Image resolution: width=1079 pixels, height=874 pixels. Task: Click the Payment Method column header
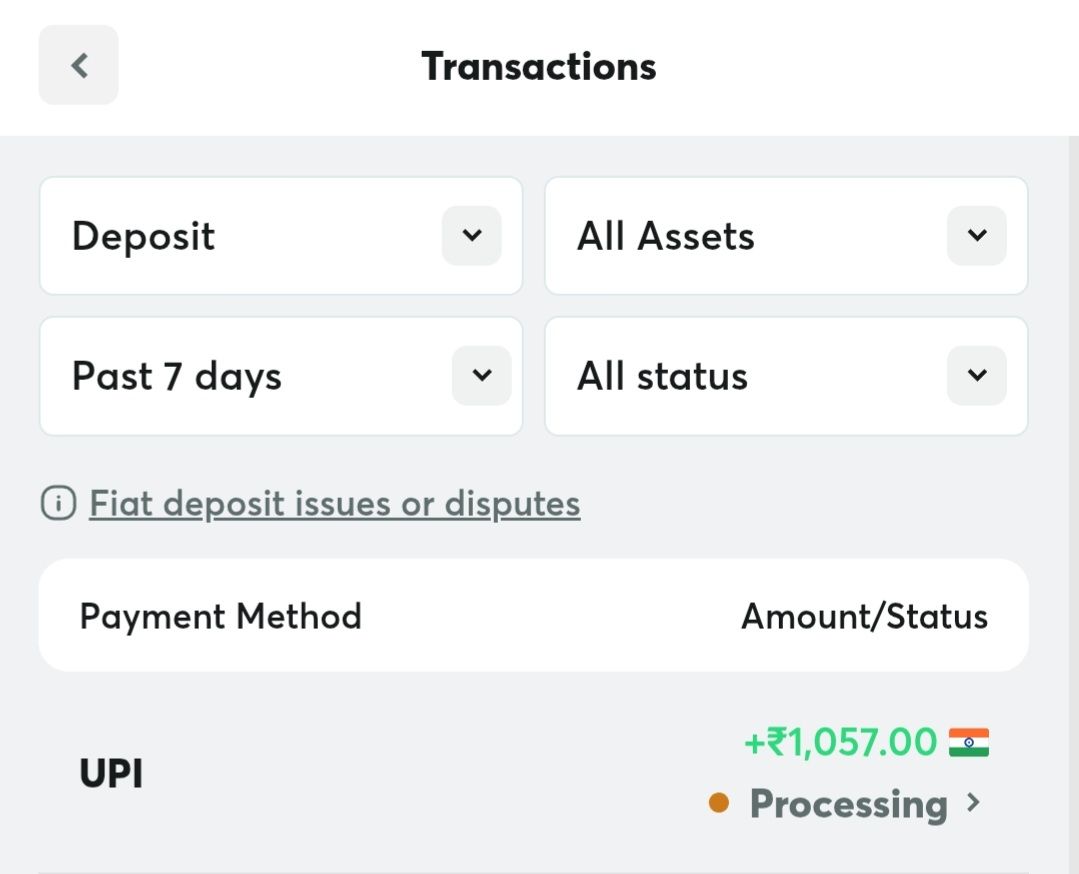220,616
